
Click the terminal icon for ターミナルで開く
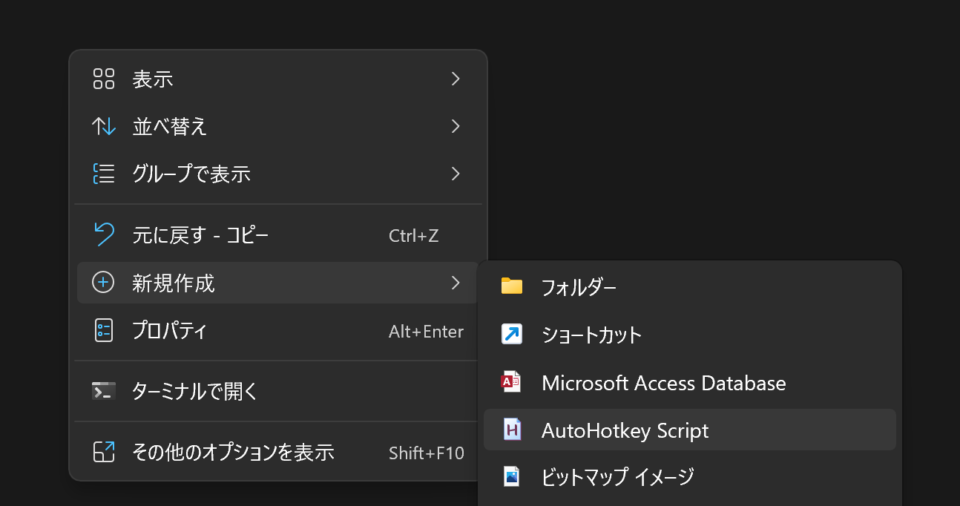tap(103, 391)
